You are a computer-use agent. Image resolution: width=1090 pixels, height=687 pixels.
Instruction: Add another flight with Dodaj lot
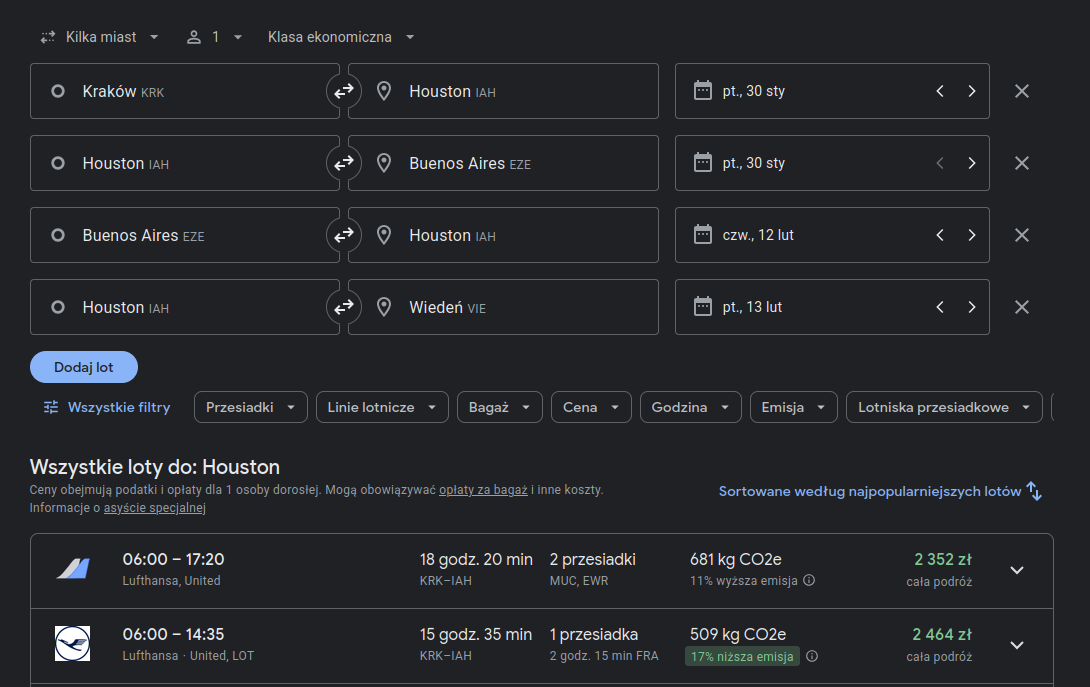[83, 367]
